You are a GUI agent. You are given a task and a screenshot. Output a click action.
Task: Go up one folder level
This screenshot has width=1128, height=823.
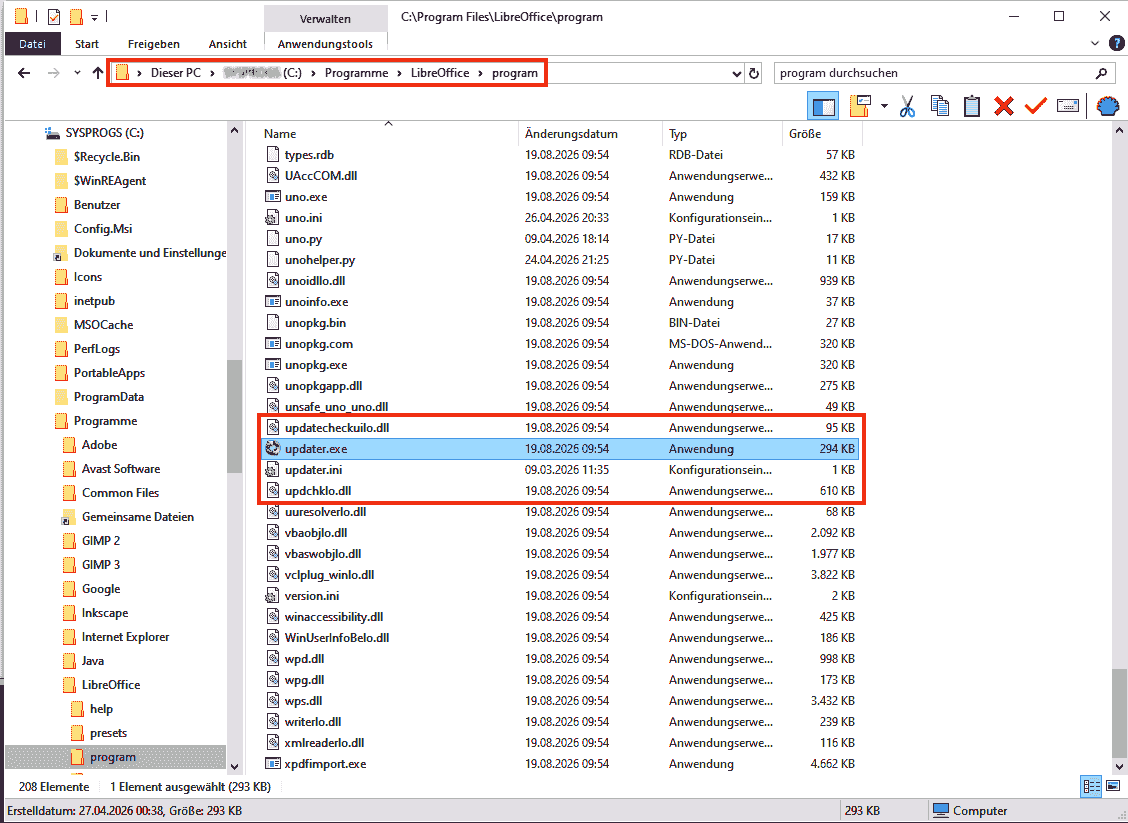(98, 73)
